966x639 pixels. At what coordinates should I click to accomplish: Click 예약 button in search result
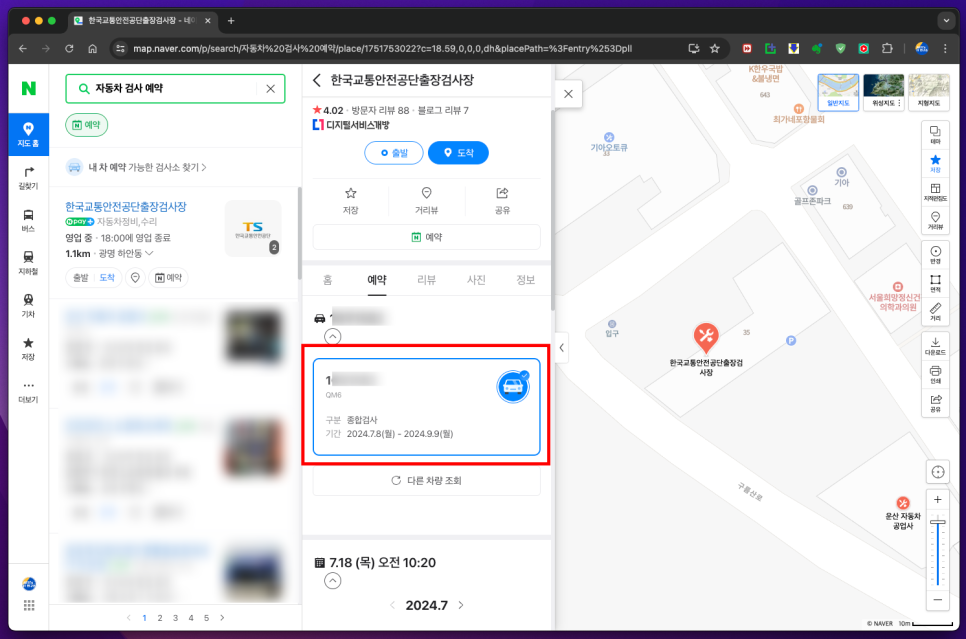click(x=168, y=278)
